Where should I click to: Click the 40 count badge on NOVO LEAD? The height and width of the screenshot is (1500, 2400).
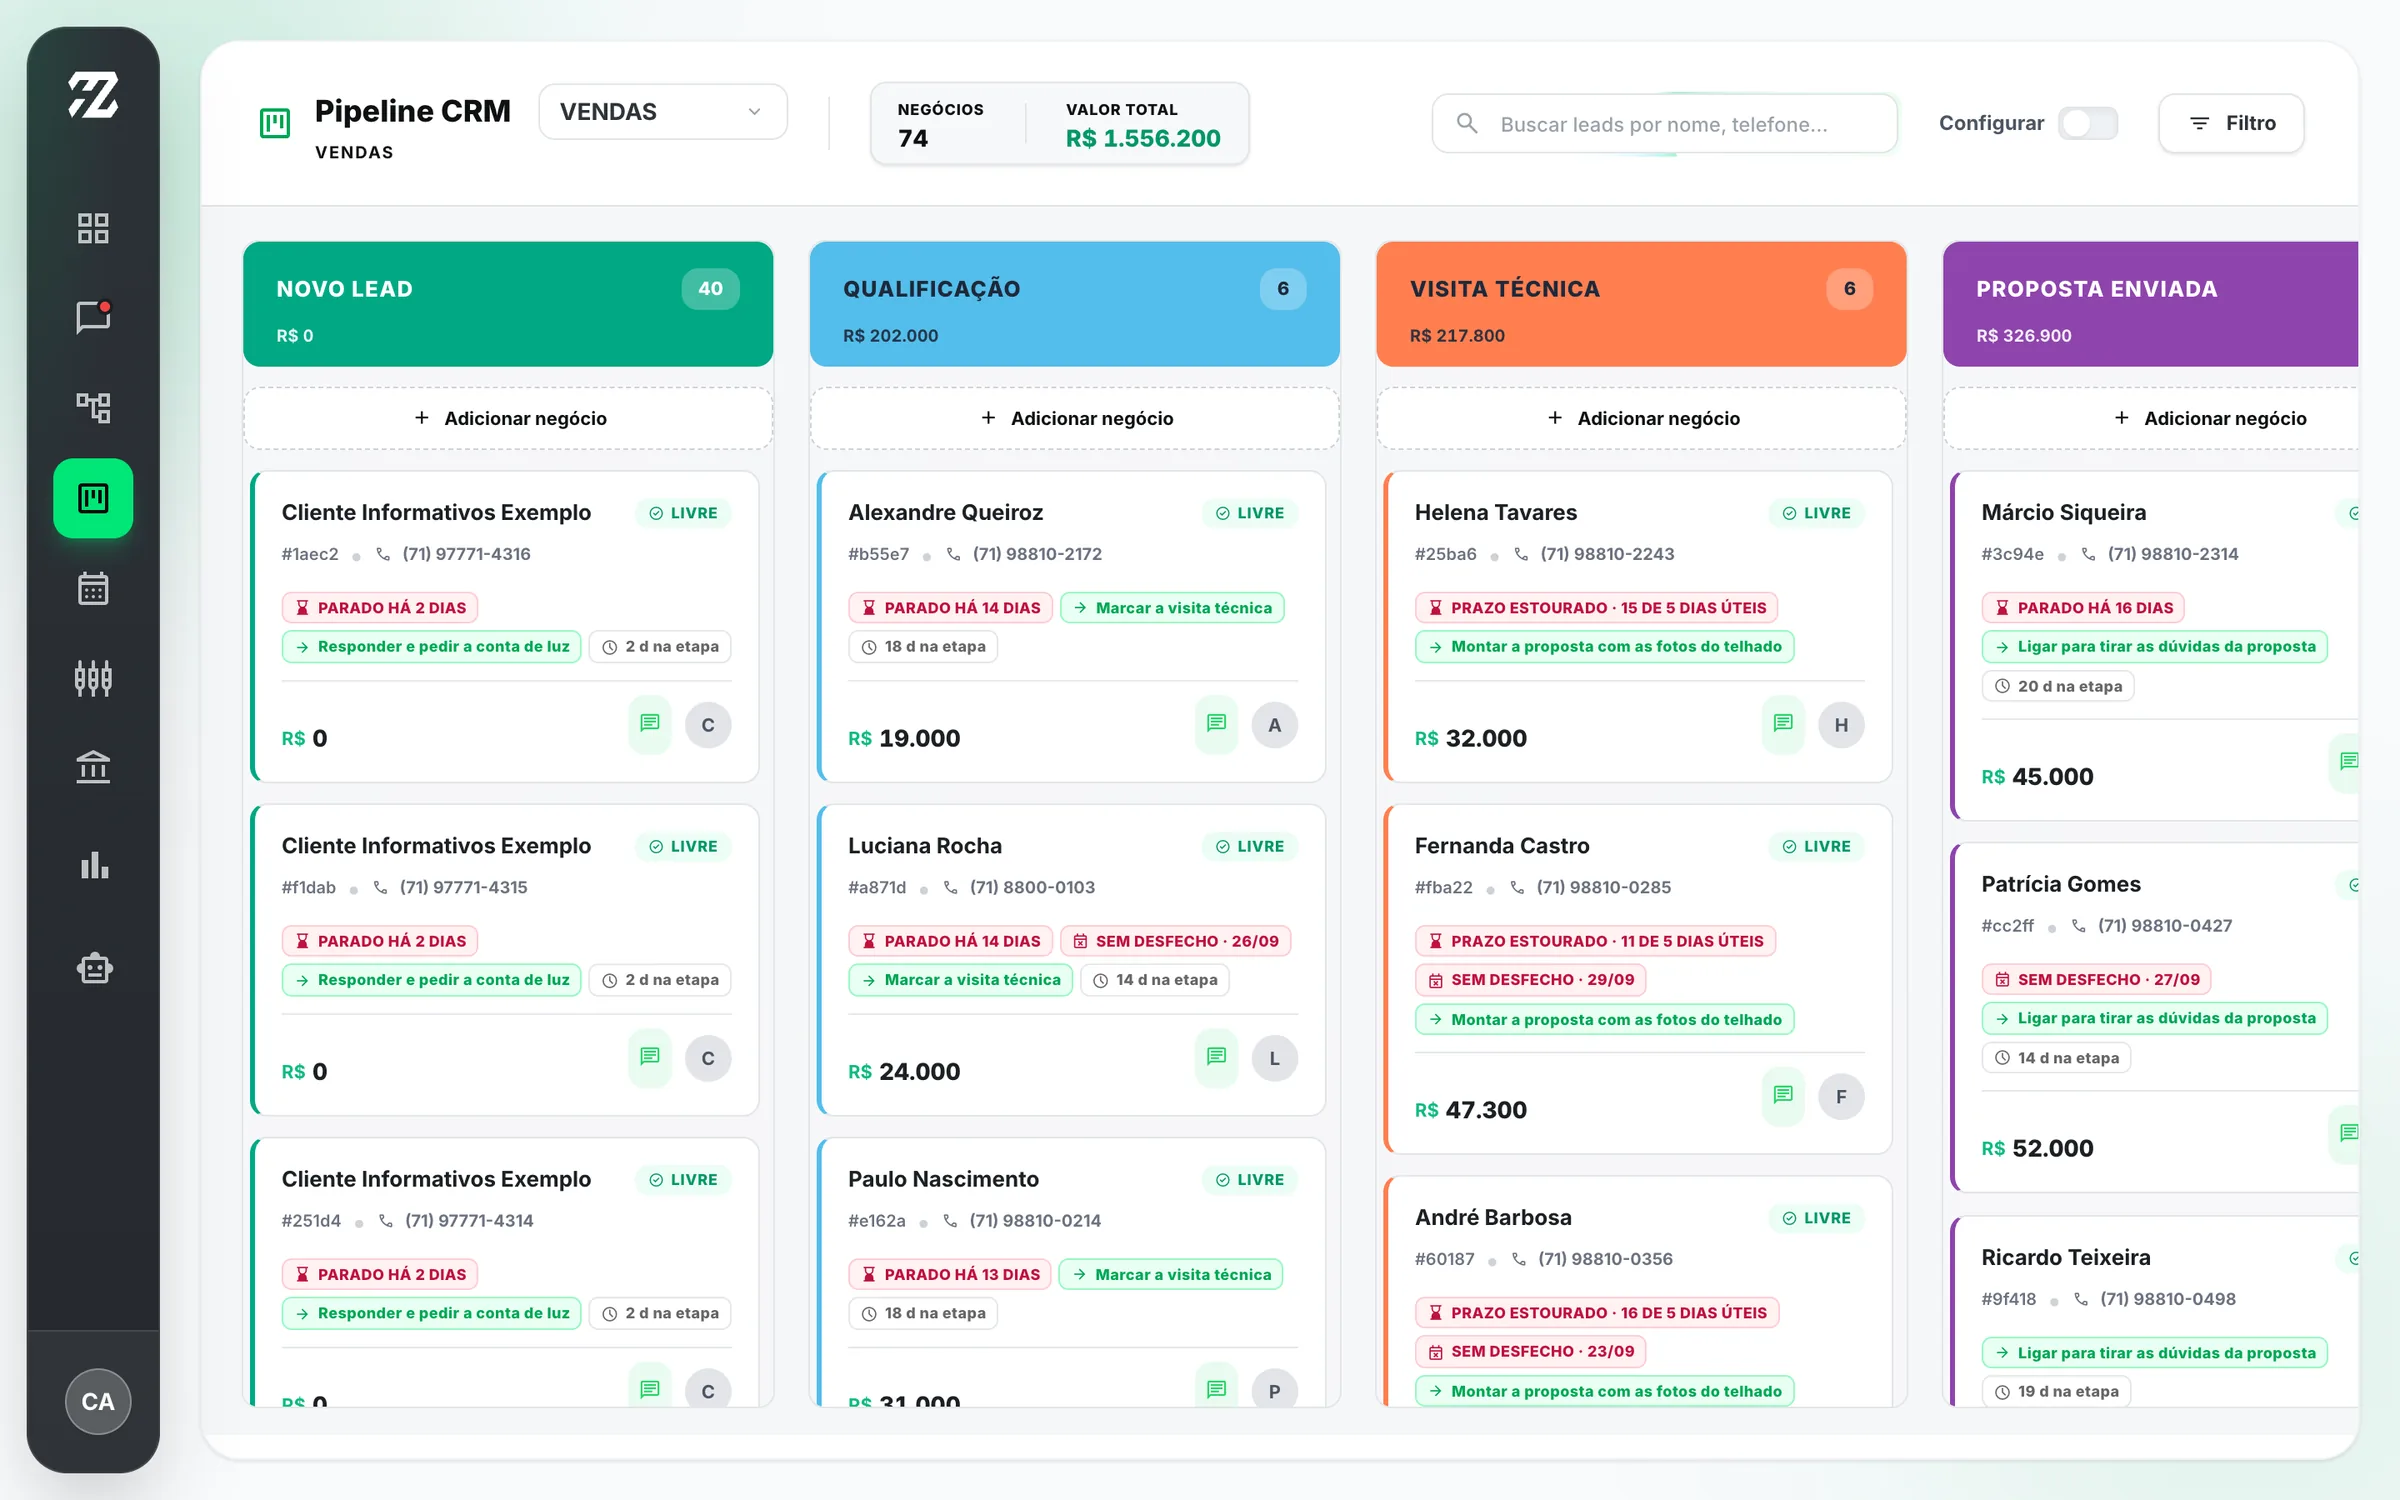[710, 289]
